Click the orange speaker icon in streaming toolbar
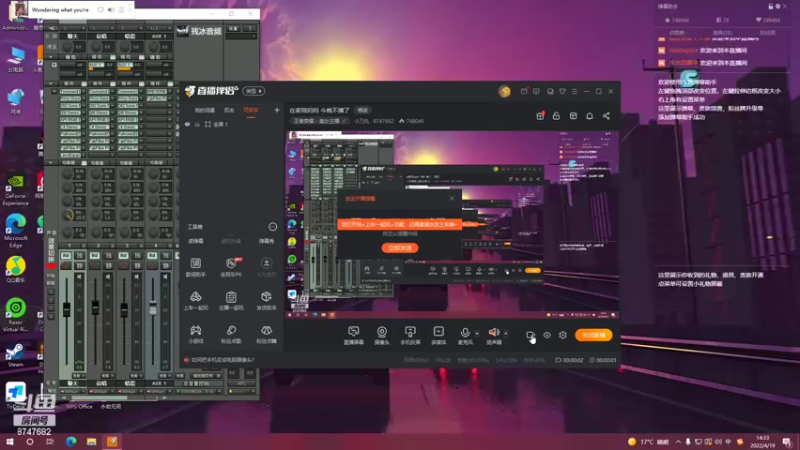This screenshot has width=800, height=450. (x=493, y=333)
